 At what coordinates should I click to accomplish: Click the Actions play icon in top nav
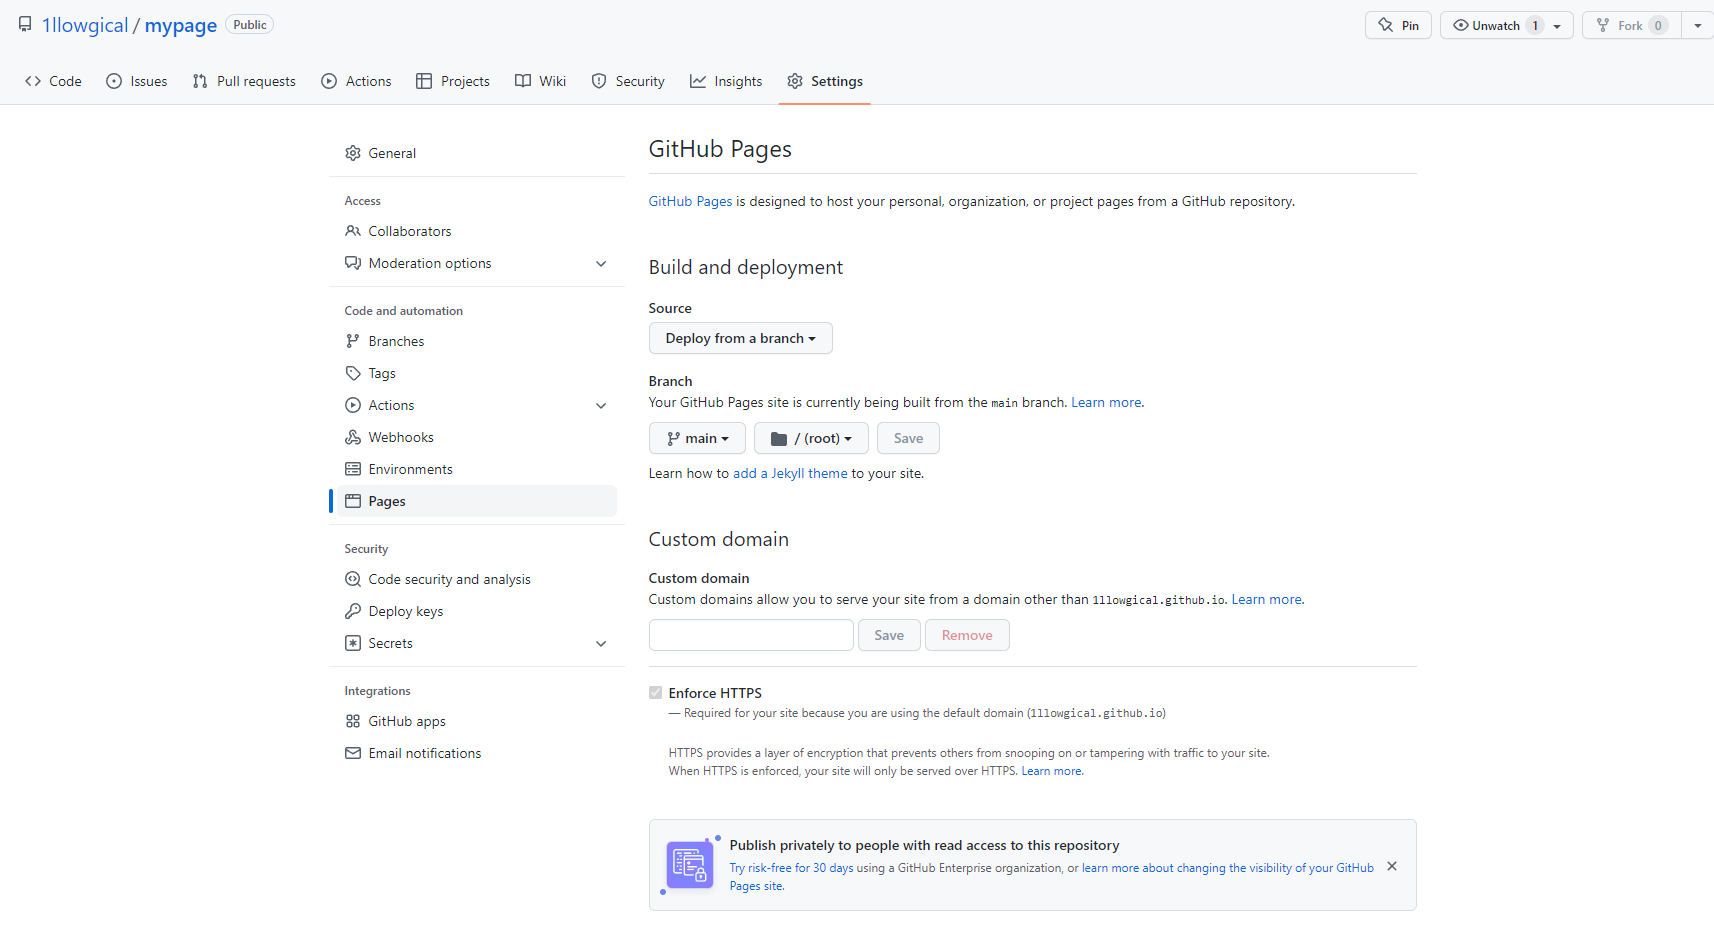tap(329, 81)
